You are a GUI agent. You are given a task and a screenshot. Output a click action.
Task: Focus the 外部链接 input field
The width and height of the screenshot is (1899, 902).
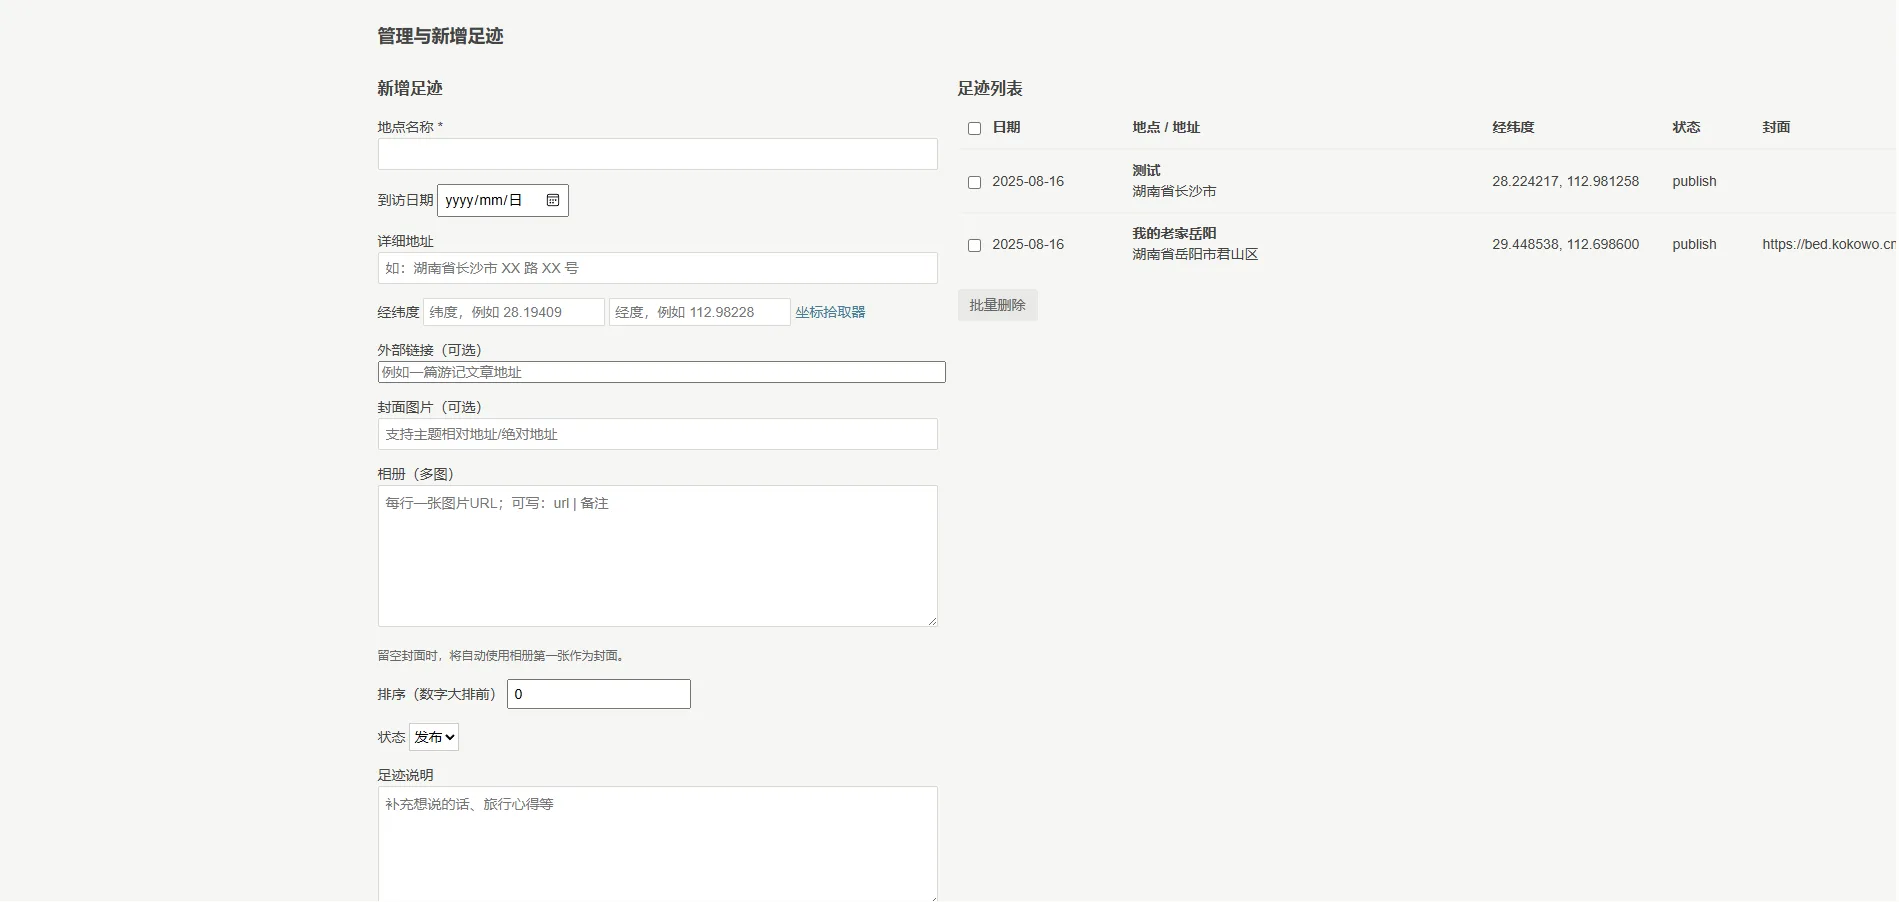661,372
